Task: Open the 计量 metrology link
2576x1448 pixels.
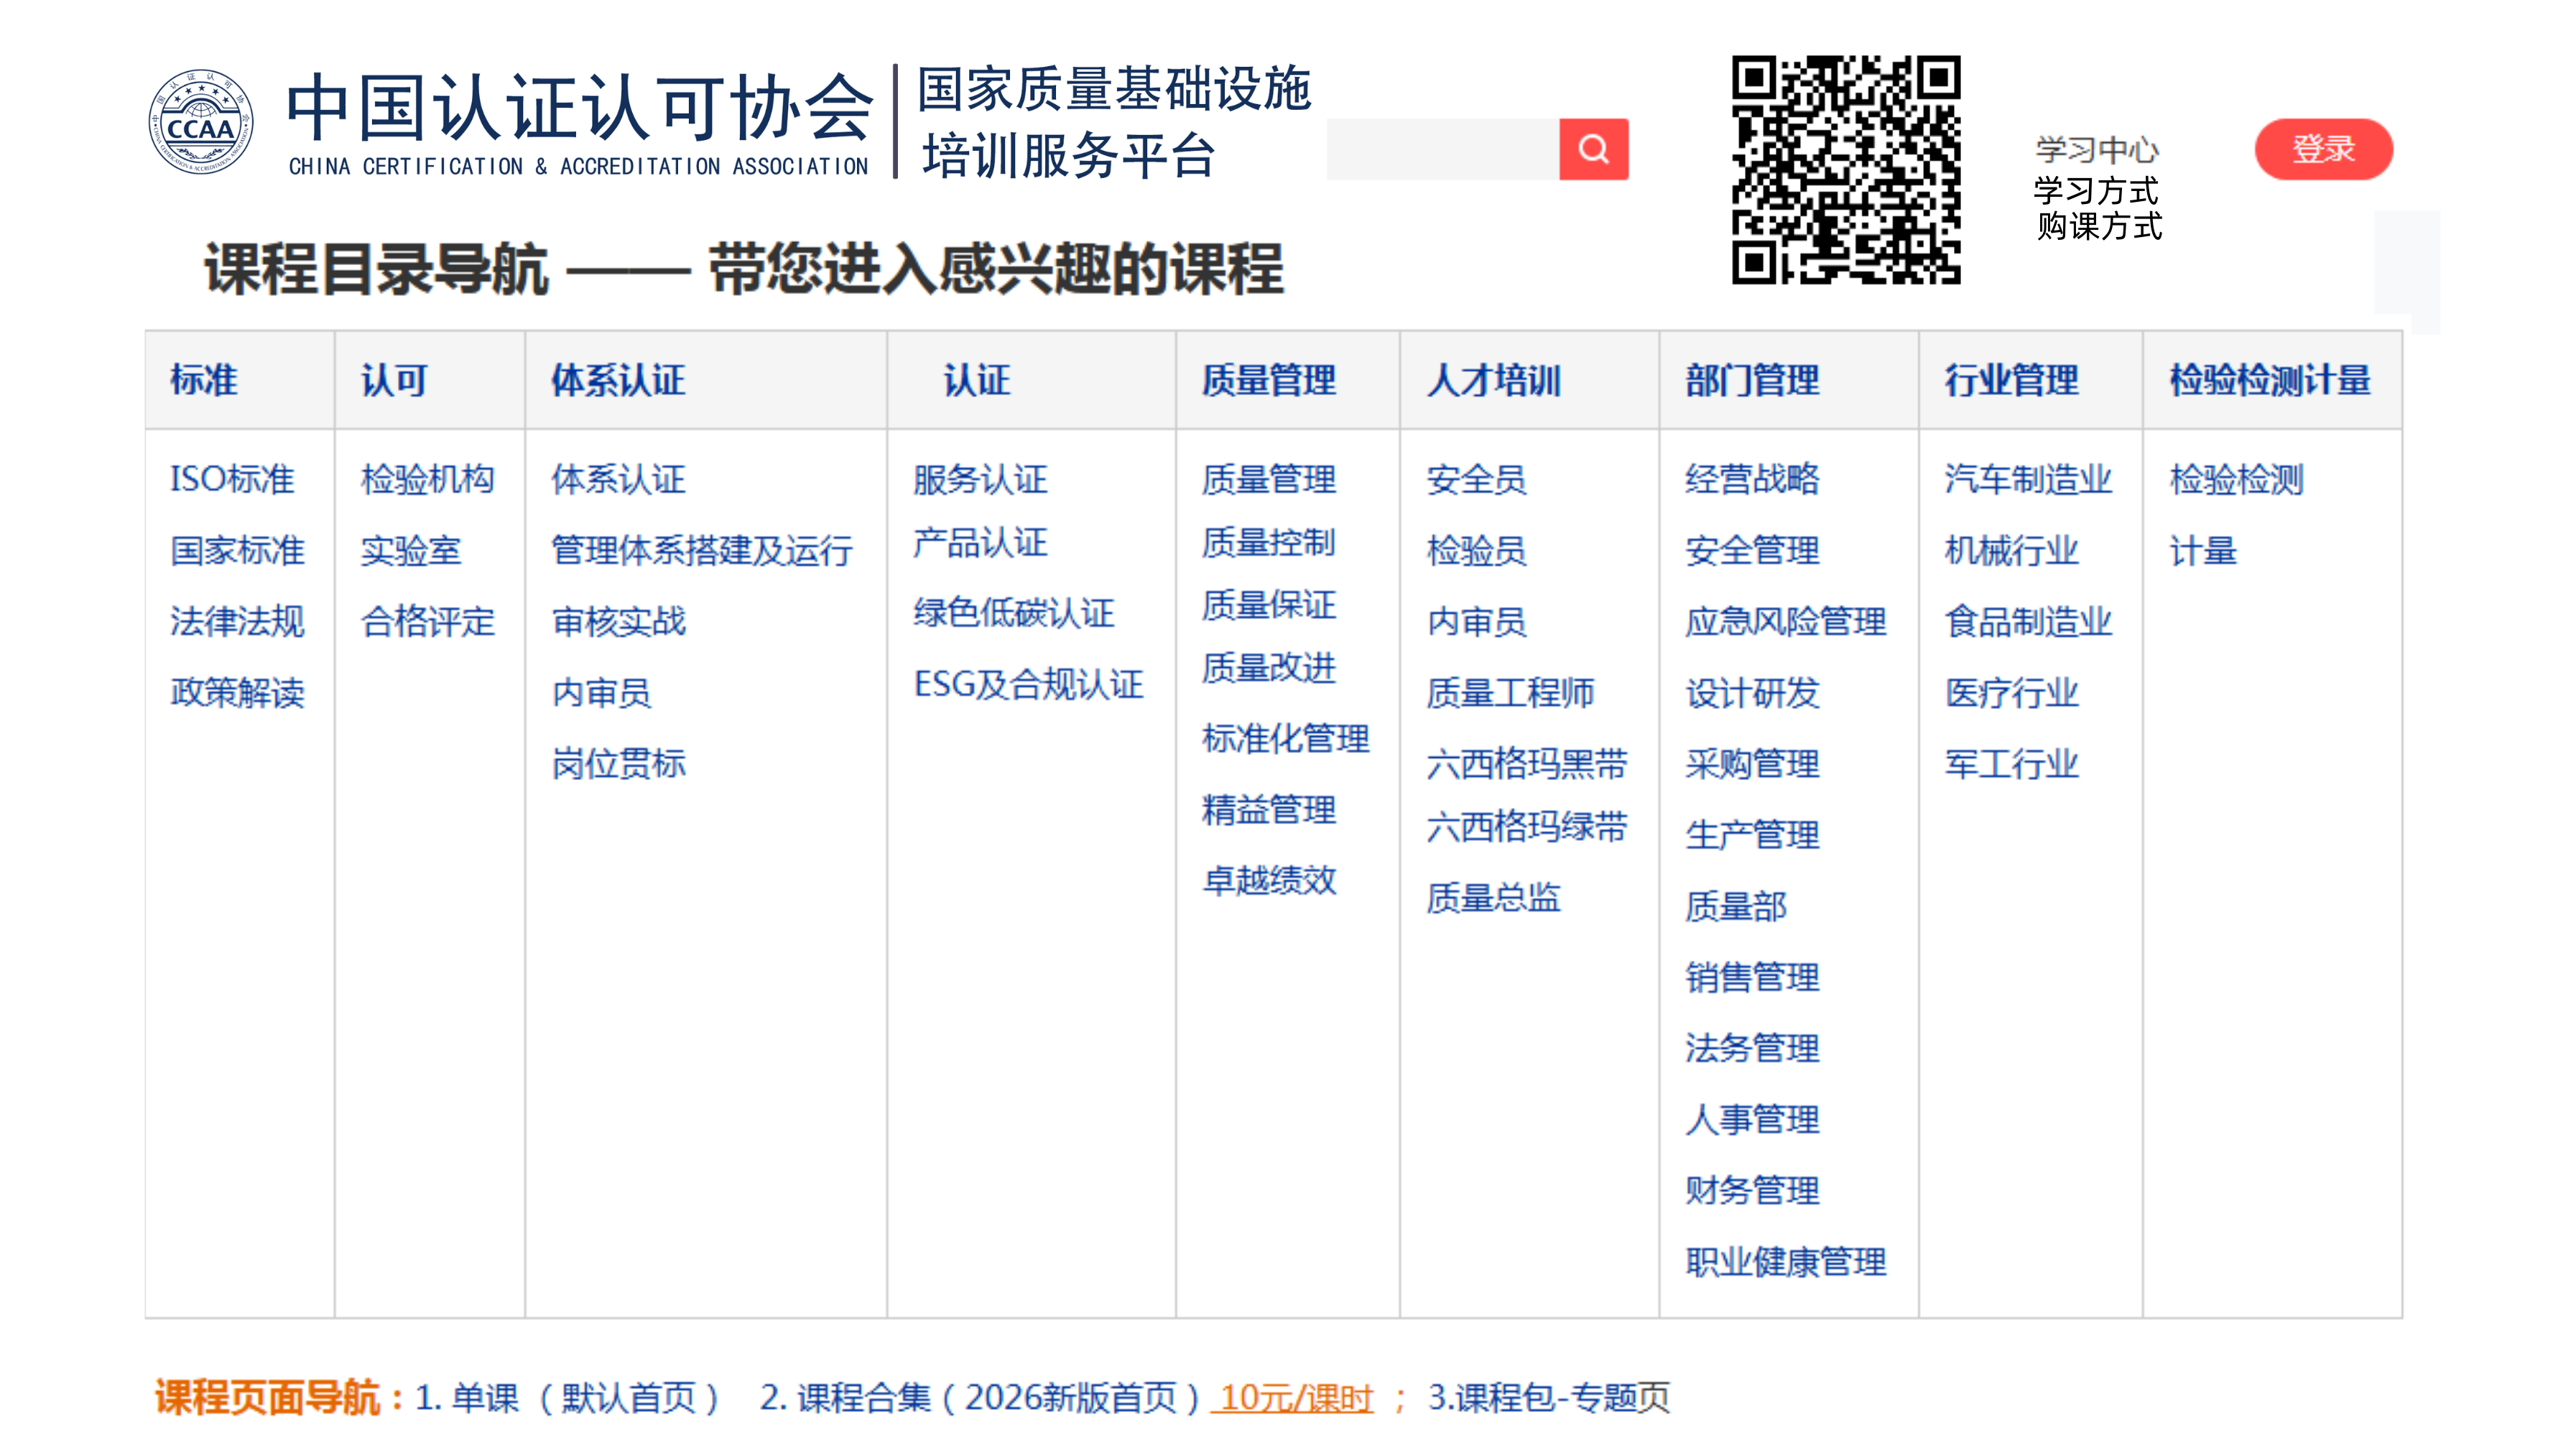Action: click(x=2202, y=550)
